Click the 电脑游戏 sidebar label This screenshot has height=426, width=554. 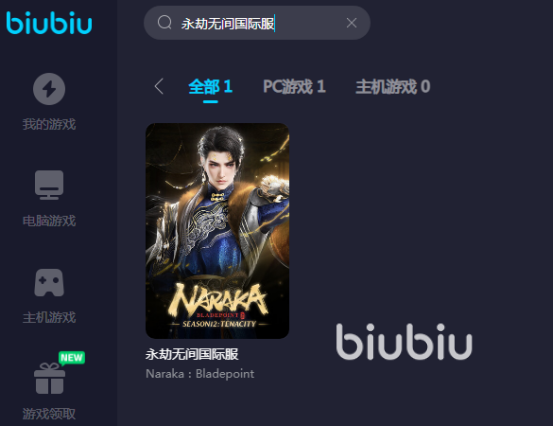(x=49, y=221)
